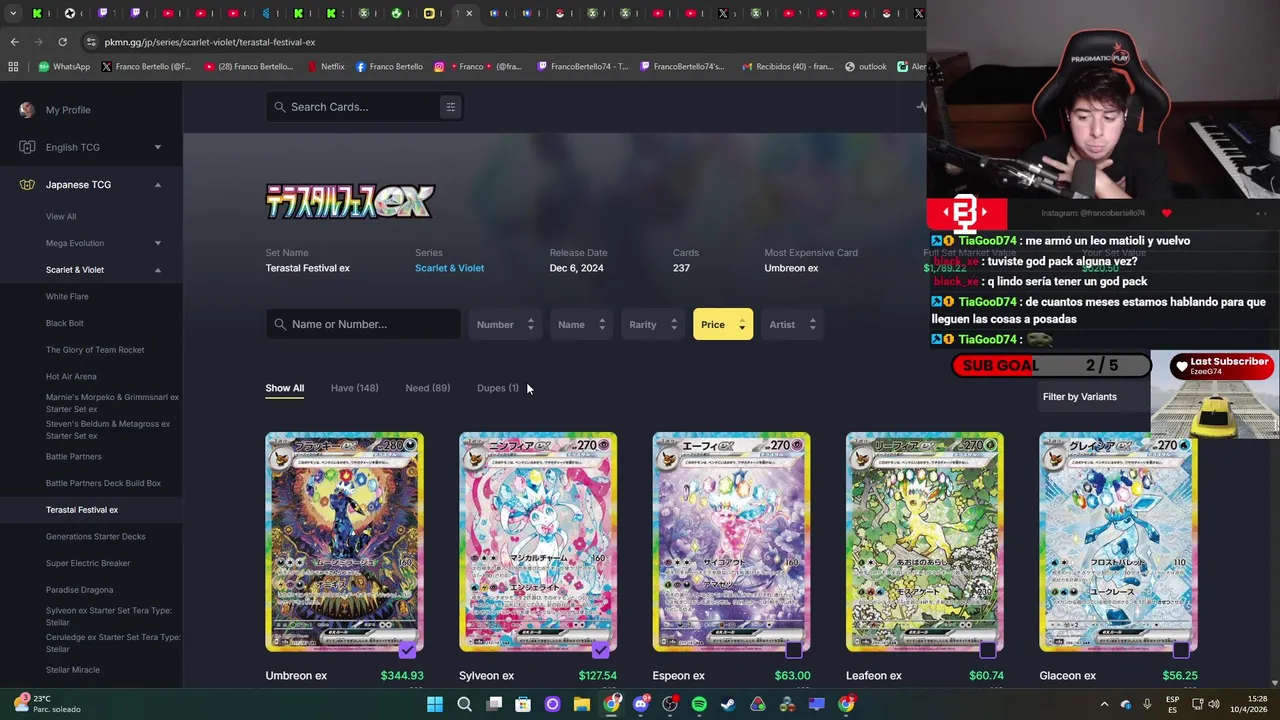Sort cards by Name

point(581,324)
